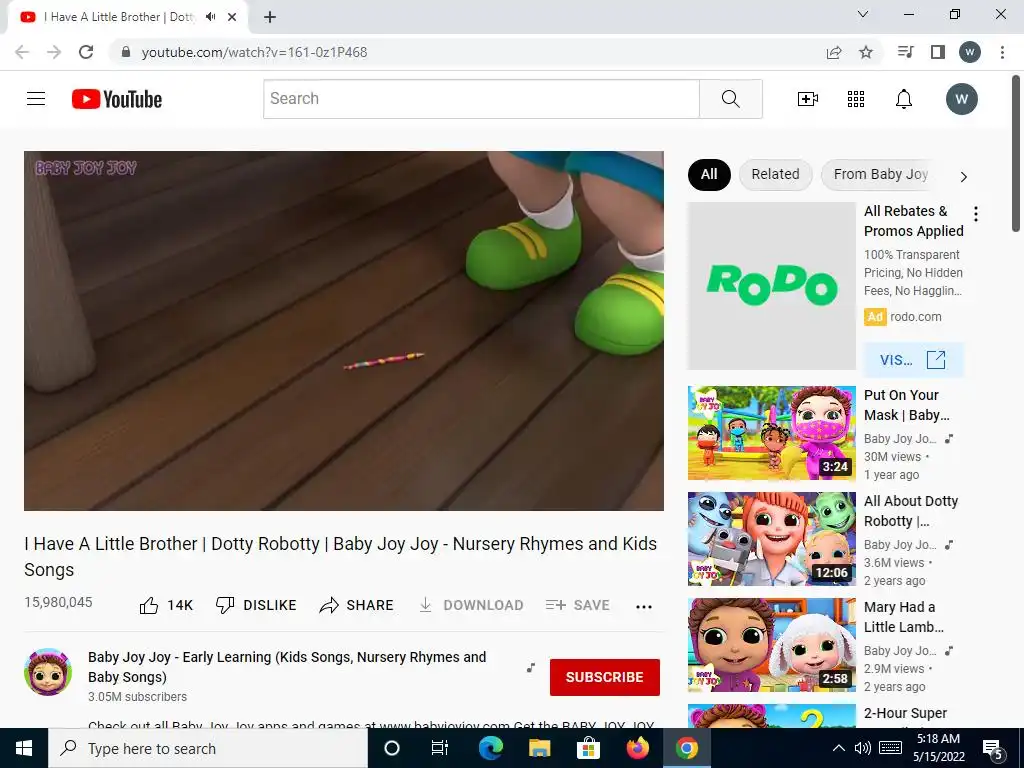Toggle Chrome side panel
This screenshot has width=1024, height=768.
(x=938, y=52)
